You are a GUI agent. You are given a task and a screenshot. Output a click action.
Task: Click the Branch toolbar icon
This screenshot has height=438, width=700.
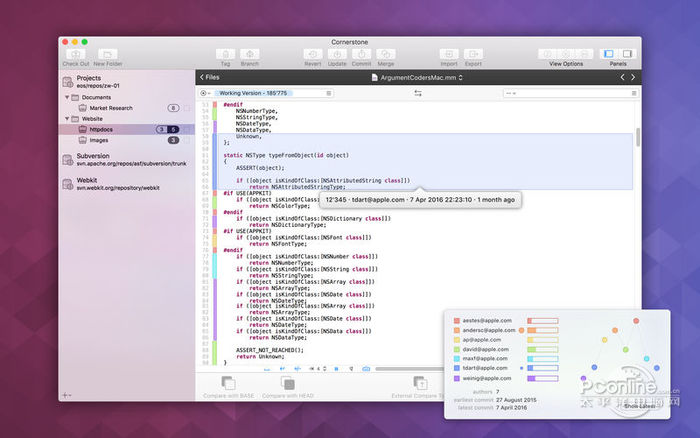tap(249, 53)
